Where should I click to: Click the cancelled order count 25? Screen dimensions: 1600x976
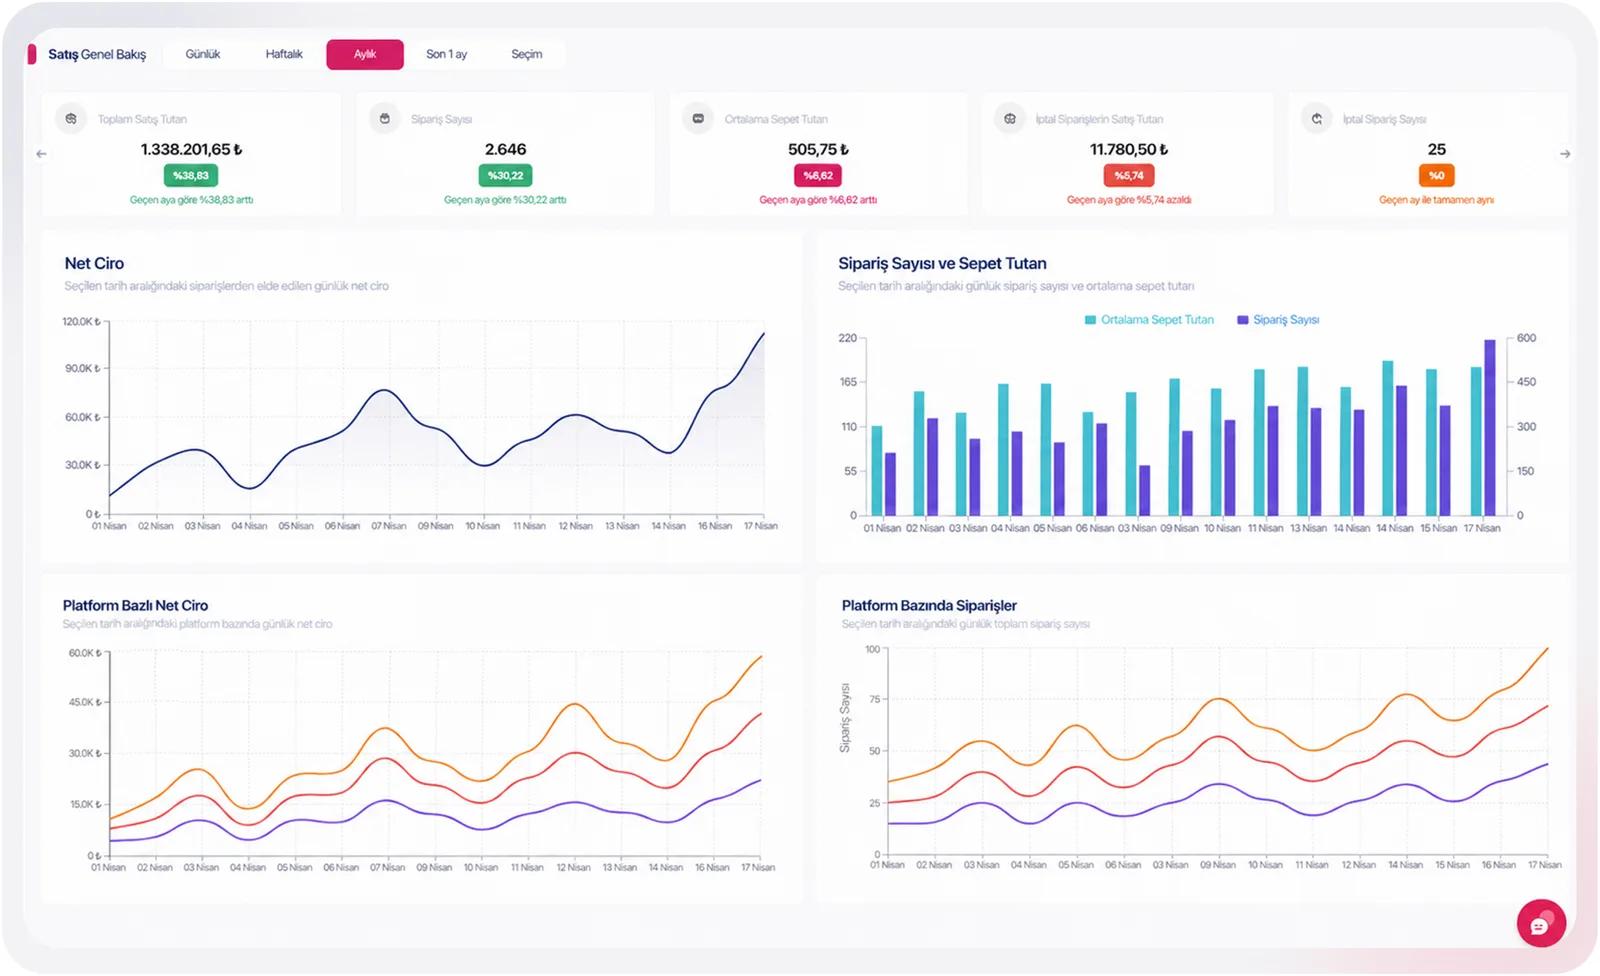[x=1436, y=149]
